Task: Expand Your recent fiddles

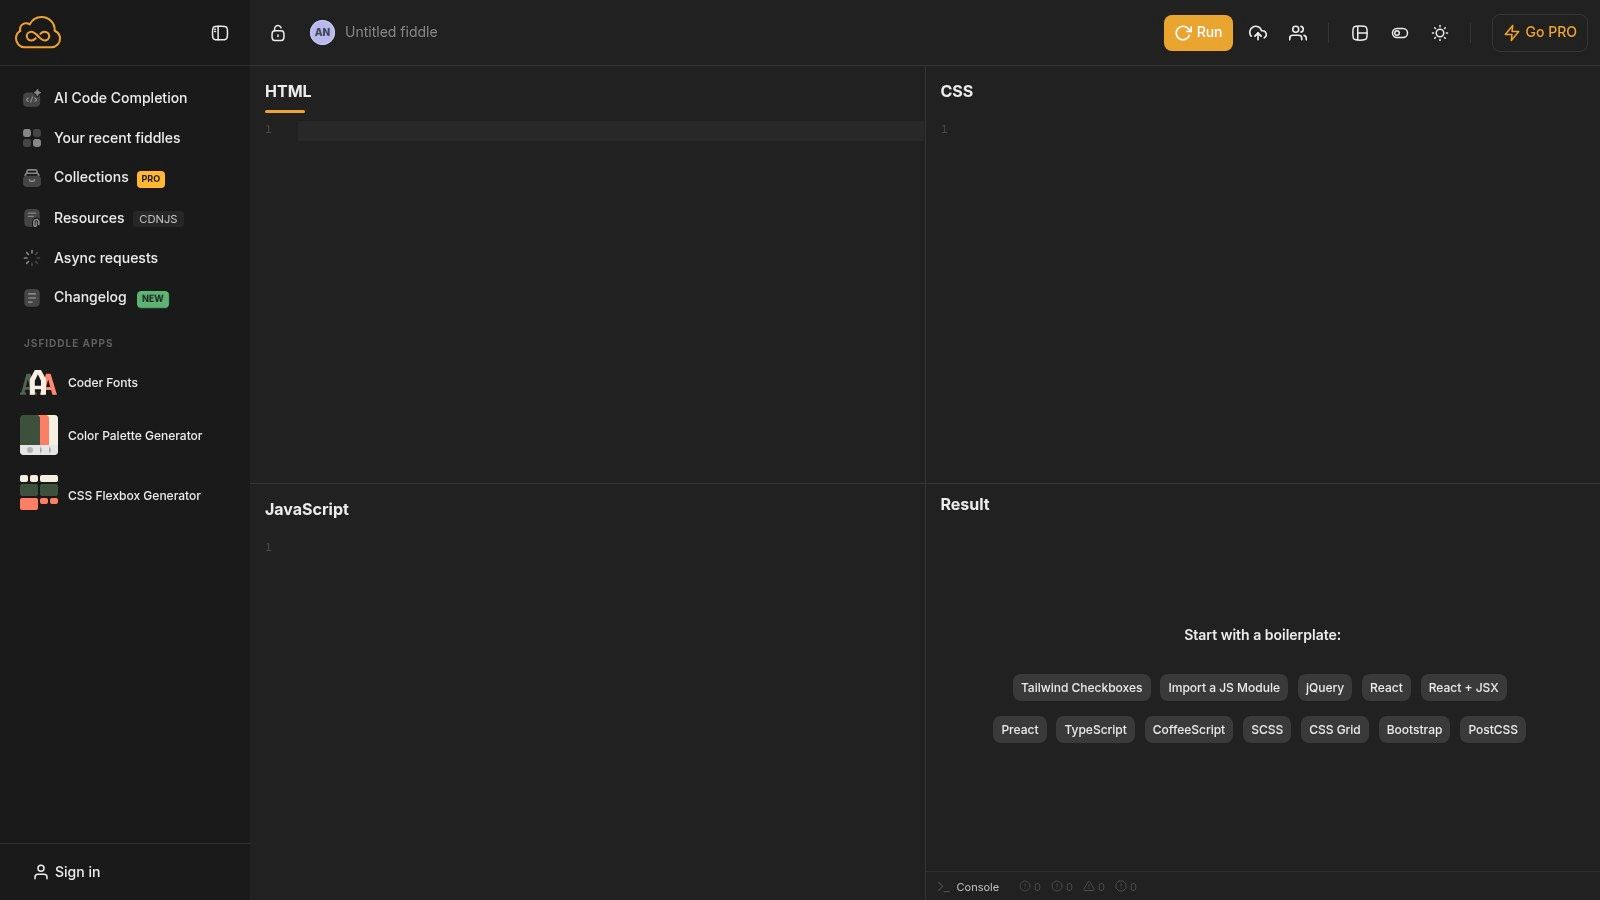Action: pyautogui.click(x=117, y=137)
